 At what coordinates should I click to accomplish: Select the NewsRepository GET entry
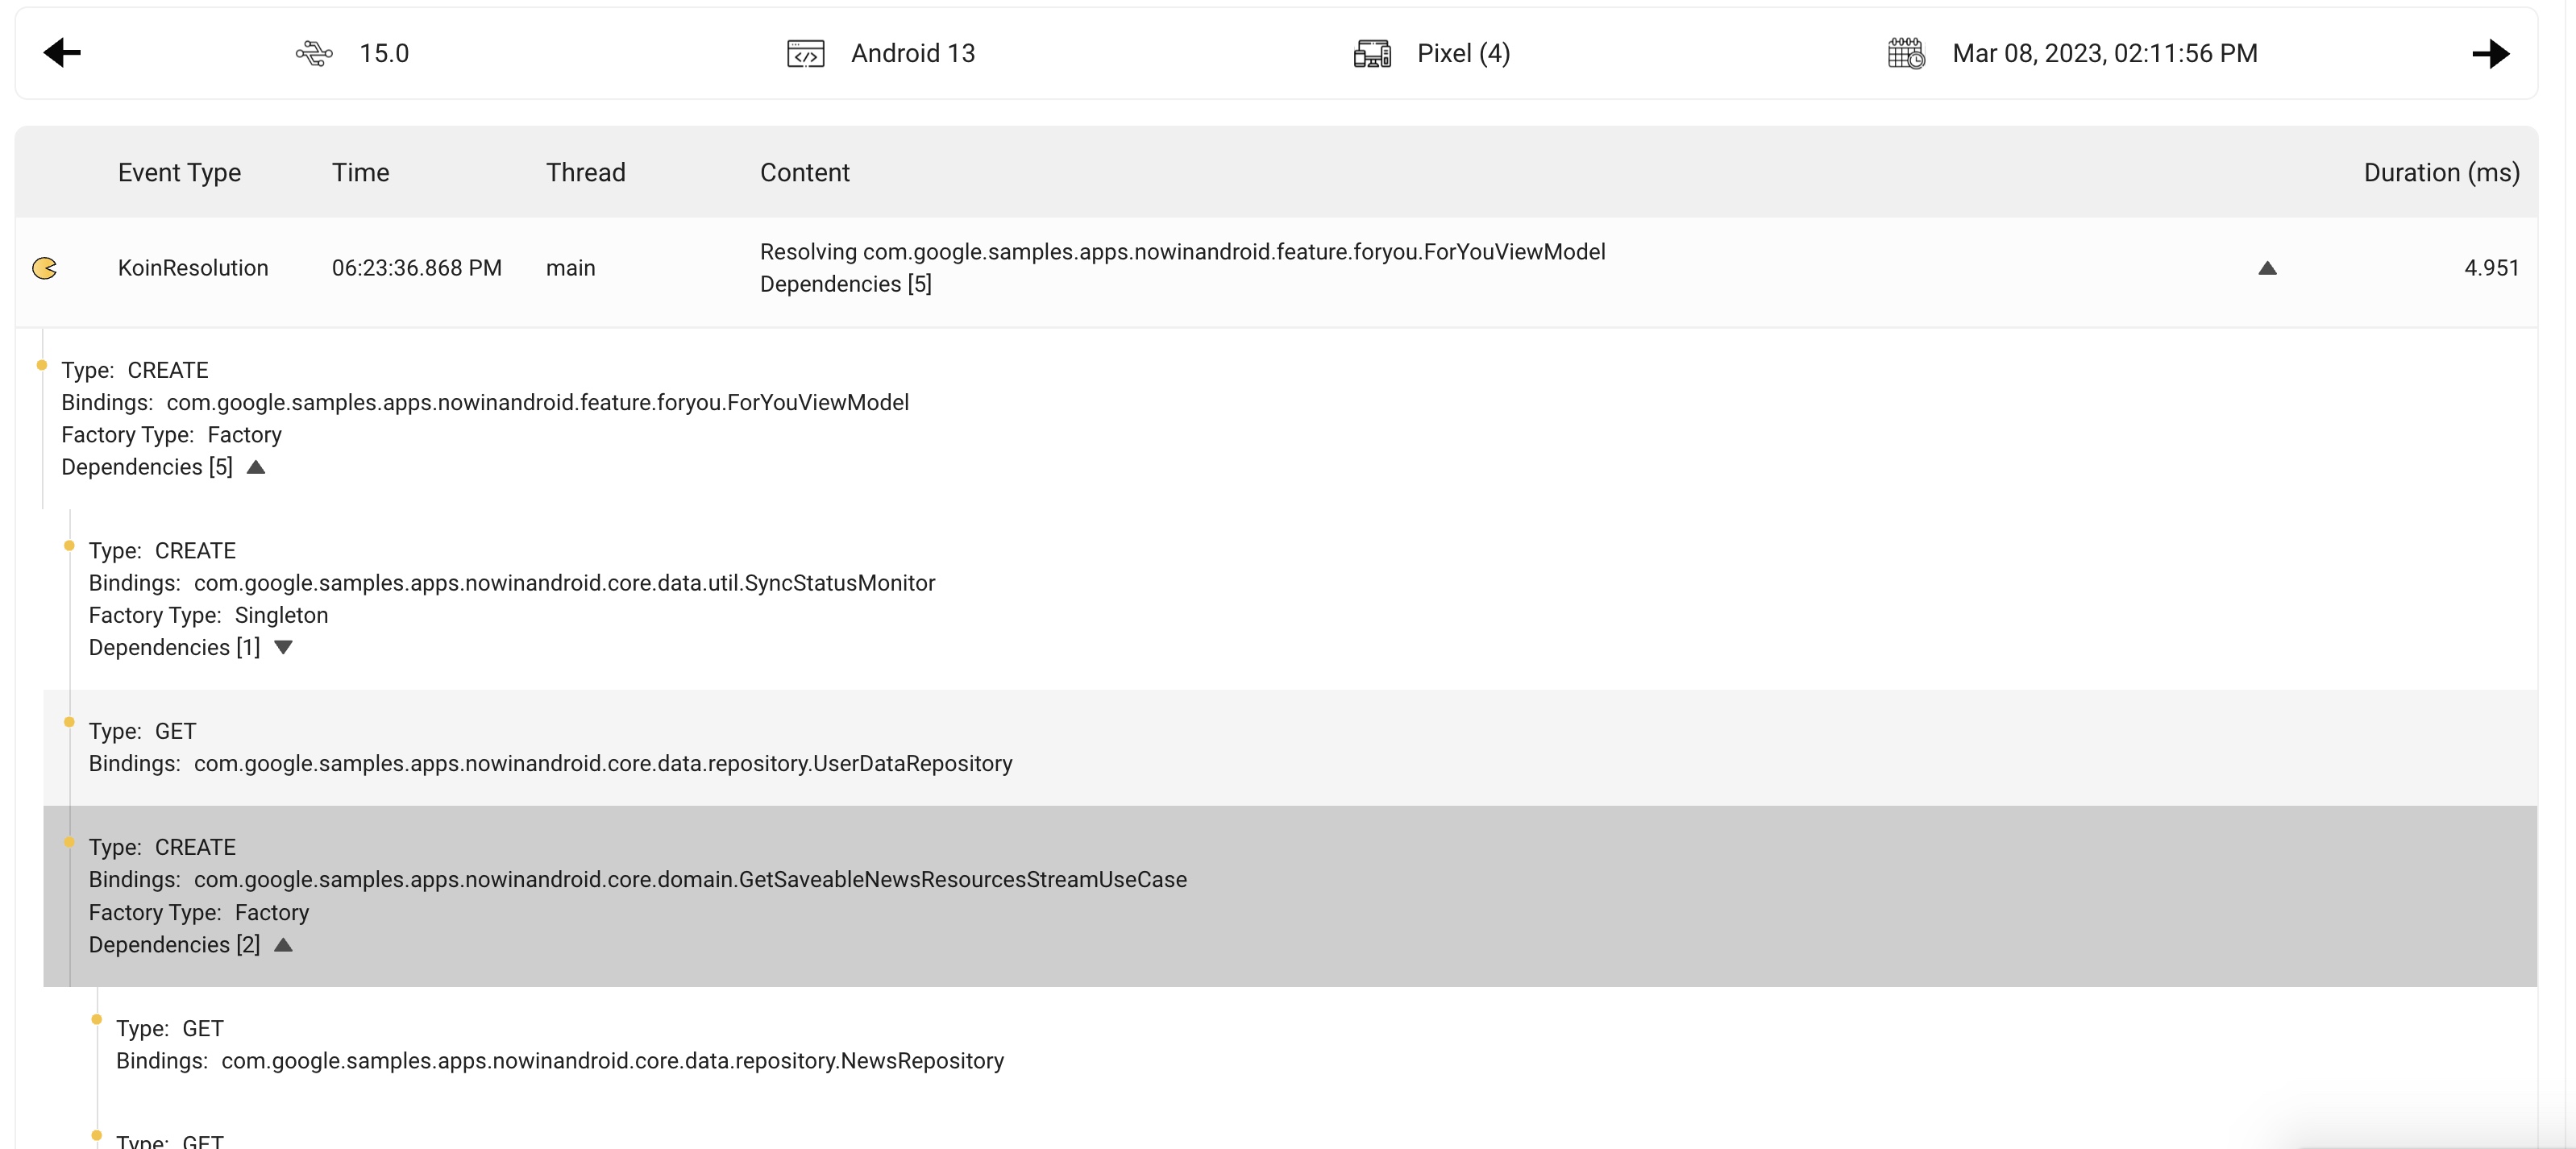[560, 1045]
